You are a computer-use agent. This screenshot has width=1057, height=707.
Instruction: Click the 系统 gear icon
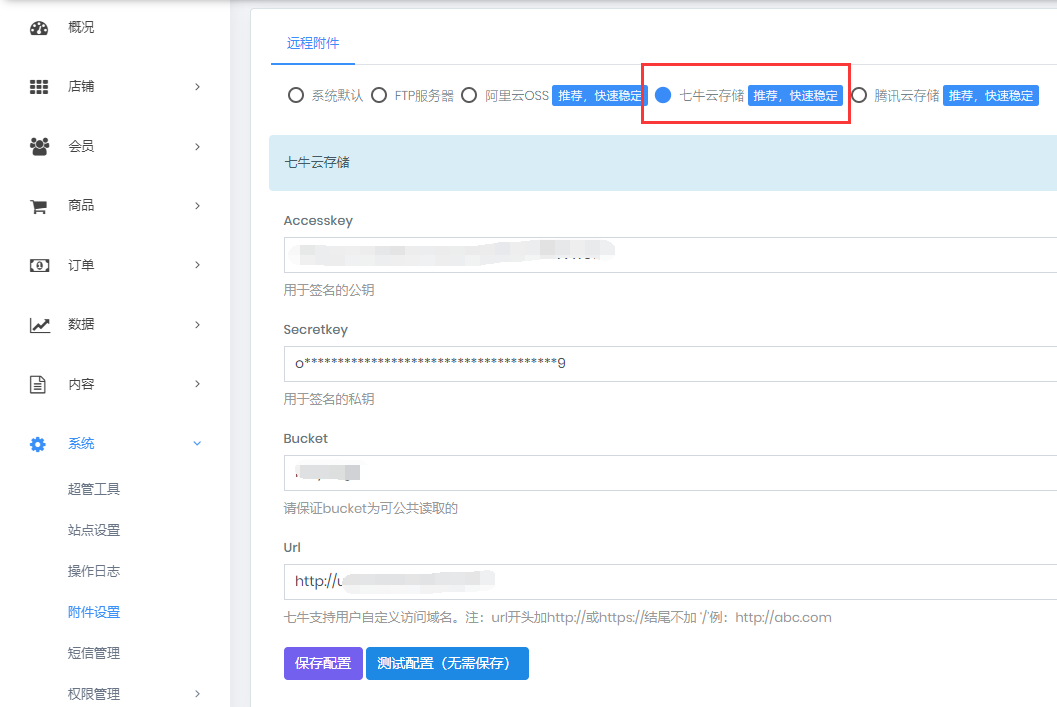38,444
